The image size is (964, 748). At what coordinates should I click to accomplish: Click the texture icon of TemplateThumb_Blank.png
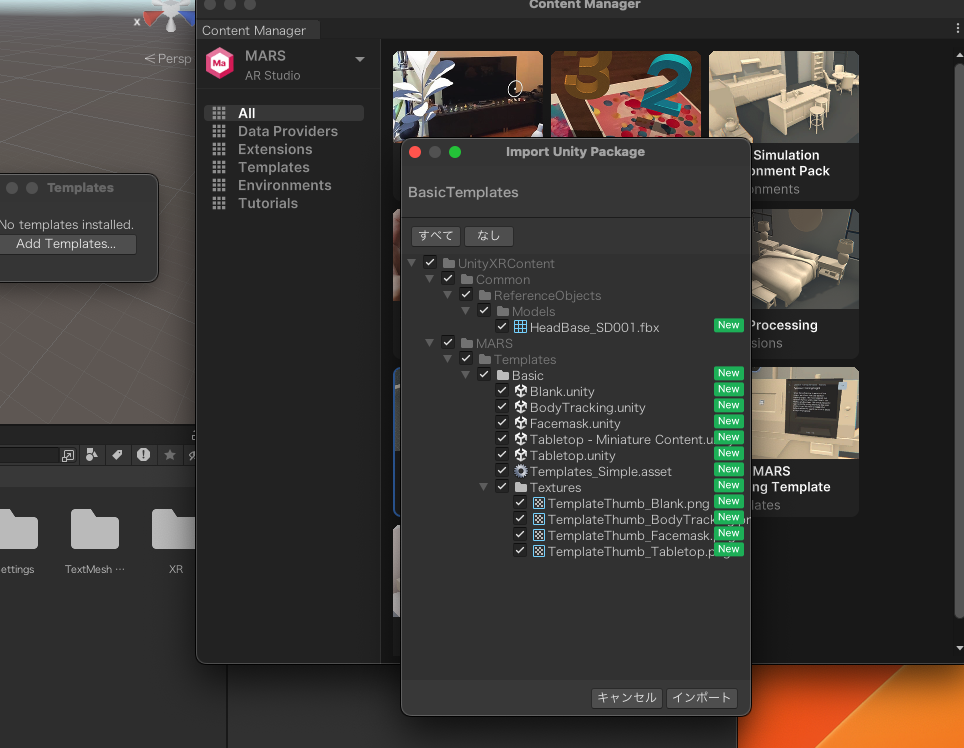pos(539,503)
